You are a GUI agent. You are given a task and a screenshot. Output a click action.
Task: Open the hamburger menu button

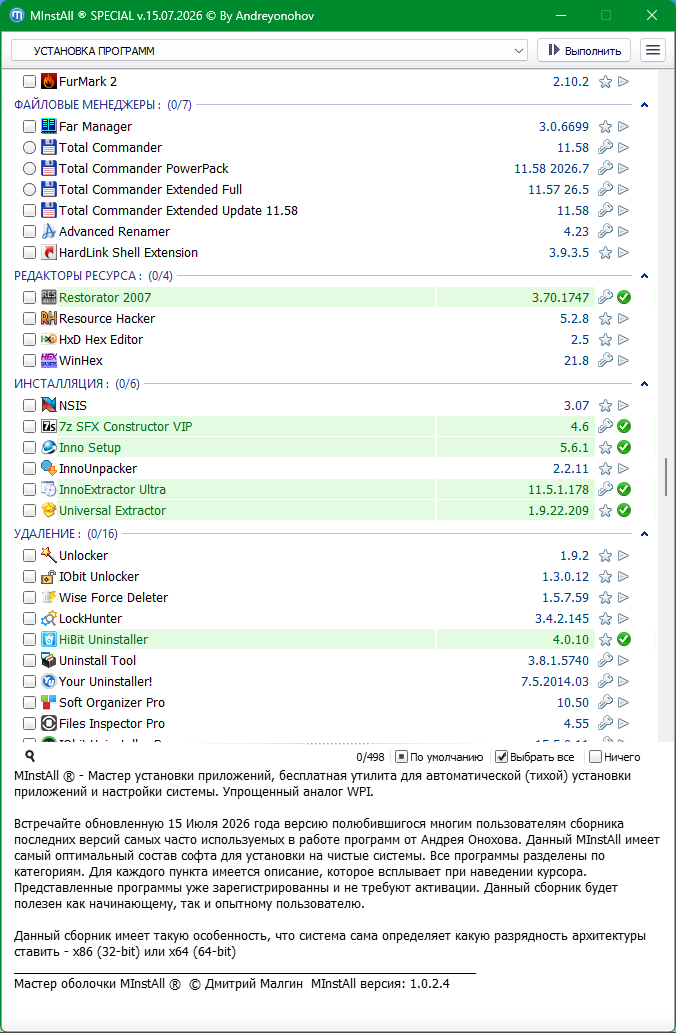(x=652, y=50)
